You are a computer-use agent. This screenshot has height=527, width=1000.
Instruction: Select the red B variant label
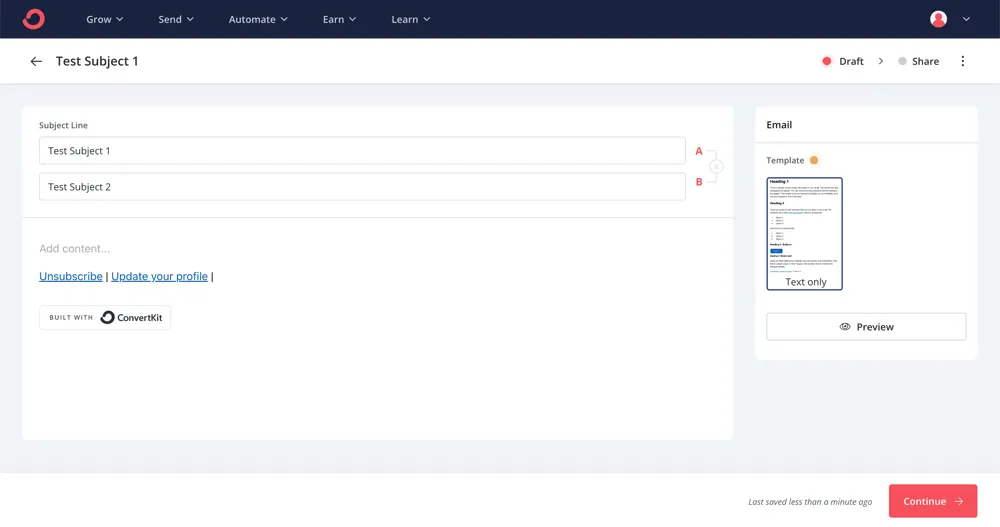click(x=699, y=182)
